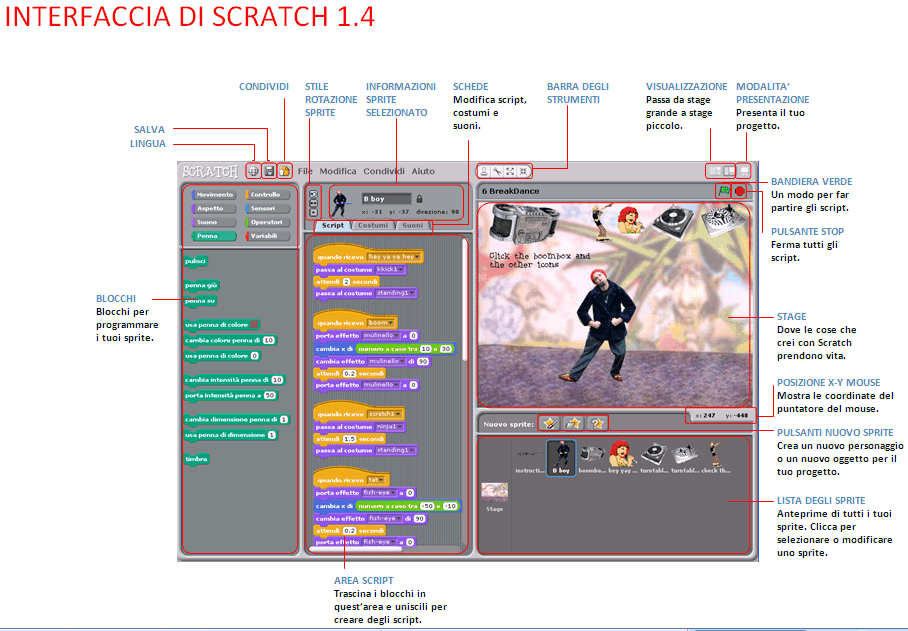Image resolution: width=908 pixels, height=631 pixels.
Task: Toggle the sprite lock icon
Action: coord(420,199)
